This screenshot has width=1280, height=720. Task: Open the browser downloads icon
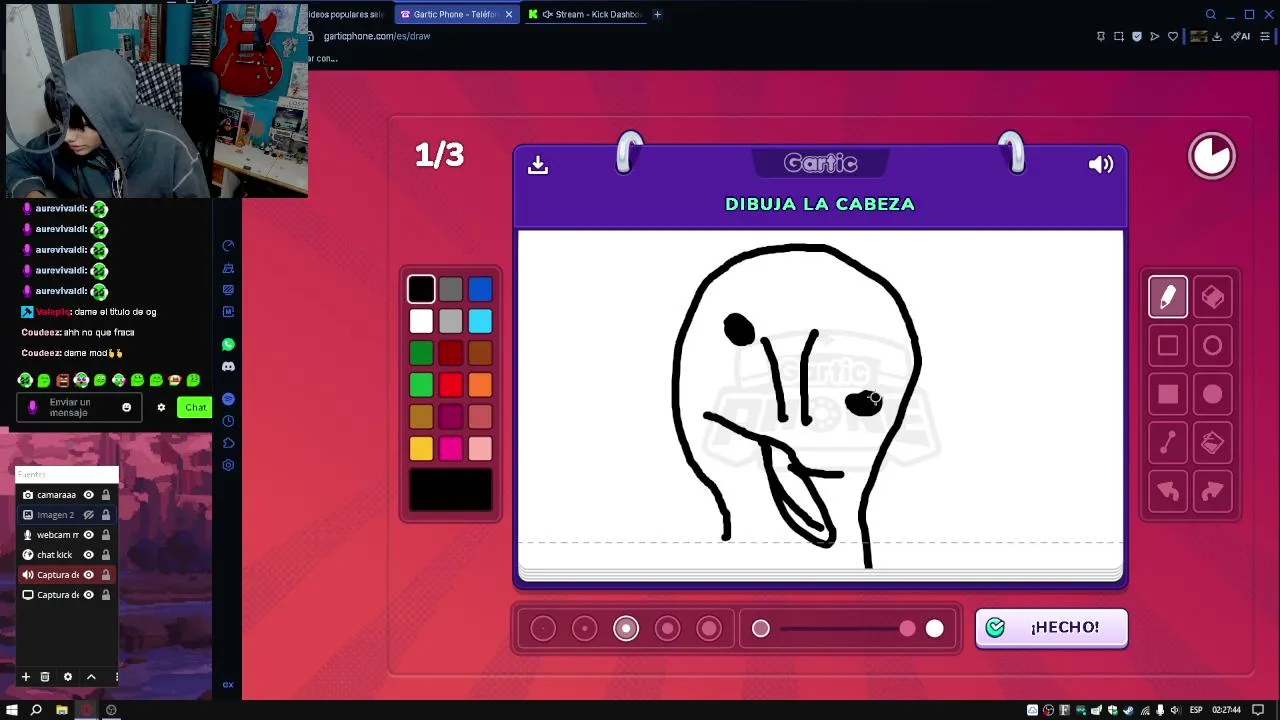tap(1217, 36)
